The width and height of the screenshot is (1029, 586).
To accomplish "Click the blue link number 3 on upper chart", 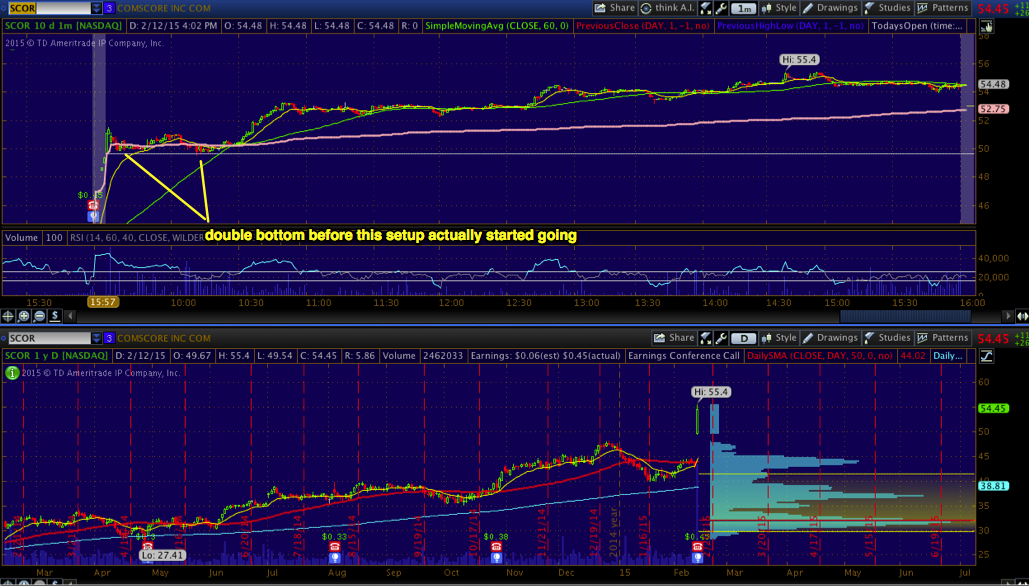I will click(109, 8).
